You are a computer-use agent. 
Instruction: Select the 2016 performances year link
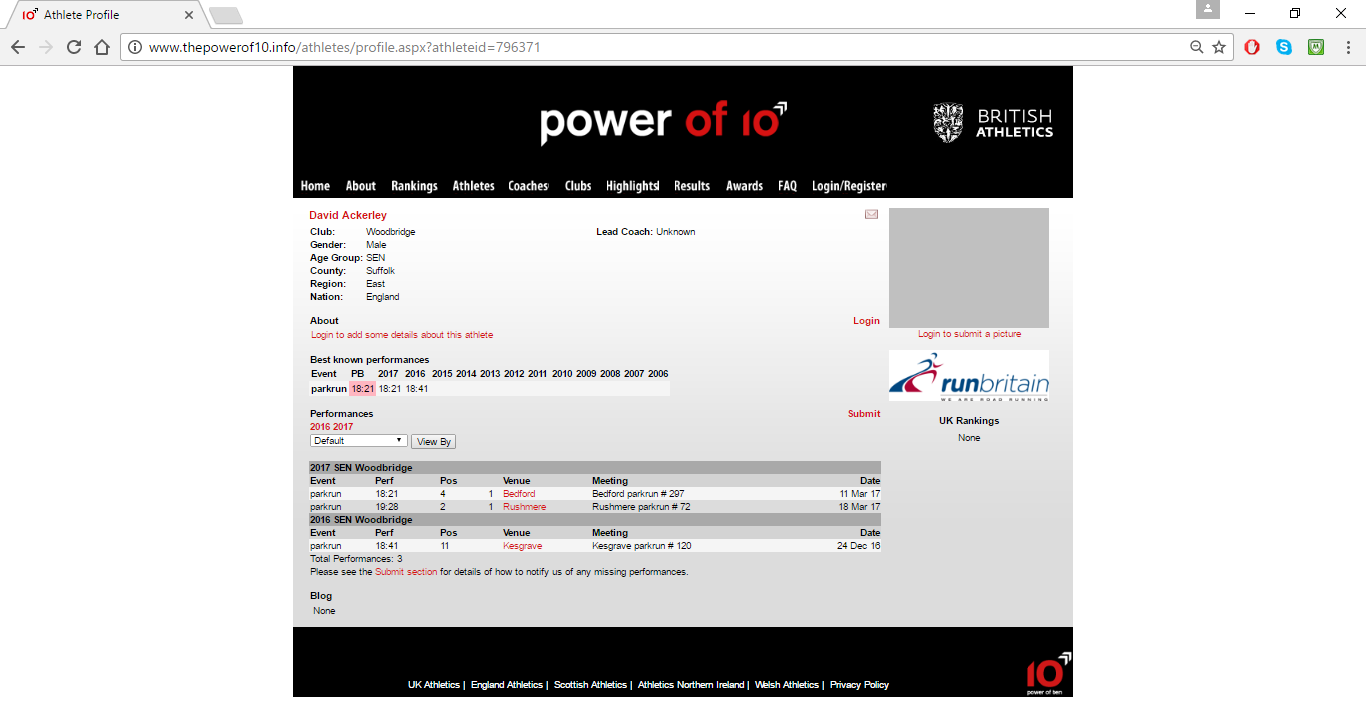pyautogui.click(x=320, y=427)
